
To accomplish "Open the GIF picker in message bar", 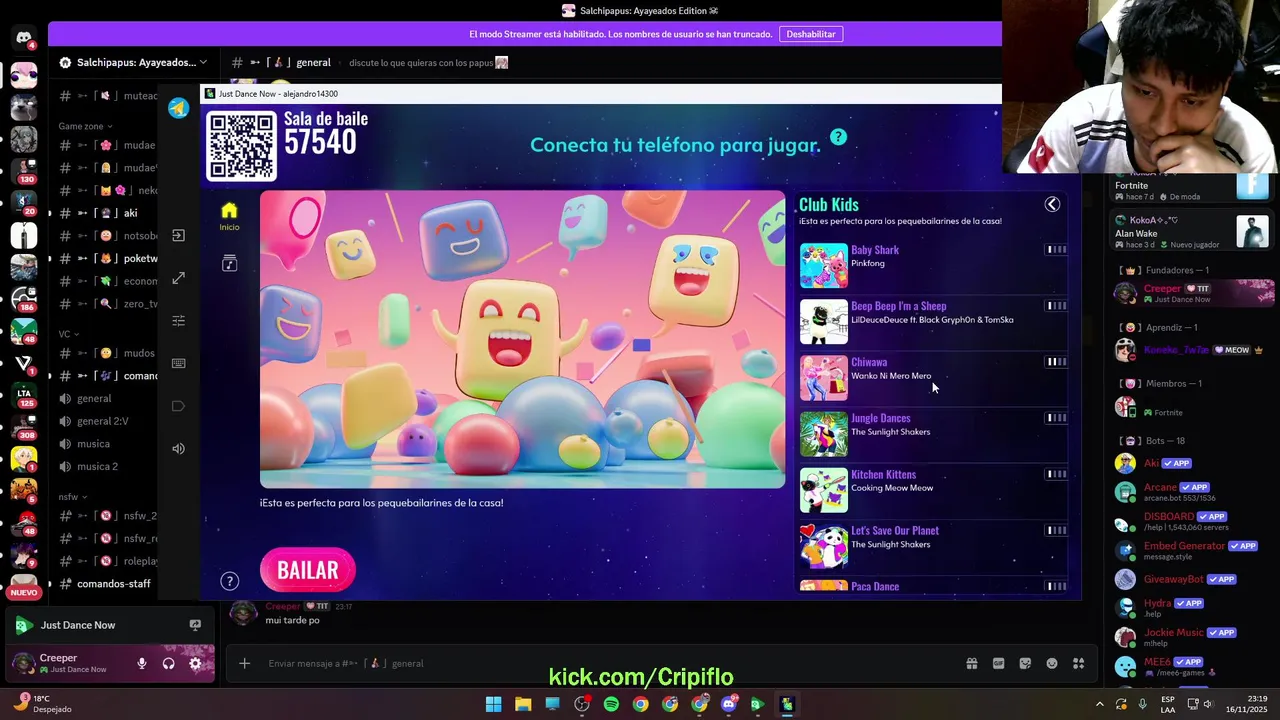I will [x=998, y=663].
